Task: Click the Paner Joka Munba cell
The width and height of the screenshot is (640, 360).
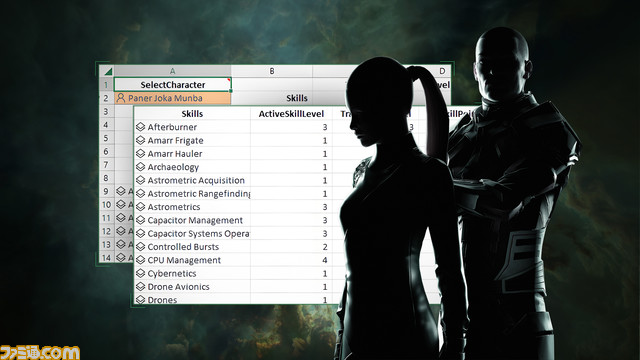Action: [173, 98]
